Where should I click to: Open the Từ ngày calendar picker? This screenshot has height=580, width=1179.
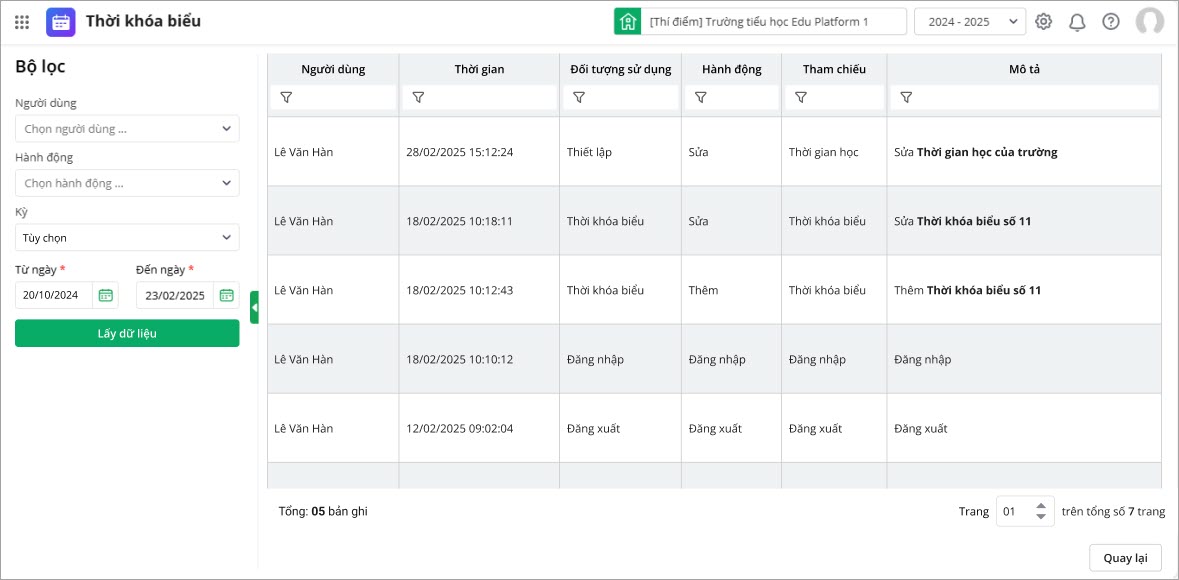[105, 295]
